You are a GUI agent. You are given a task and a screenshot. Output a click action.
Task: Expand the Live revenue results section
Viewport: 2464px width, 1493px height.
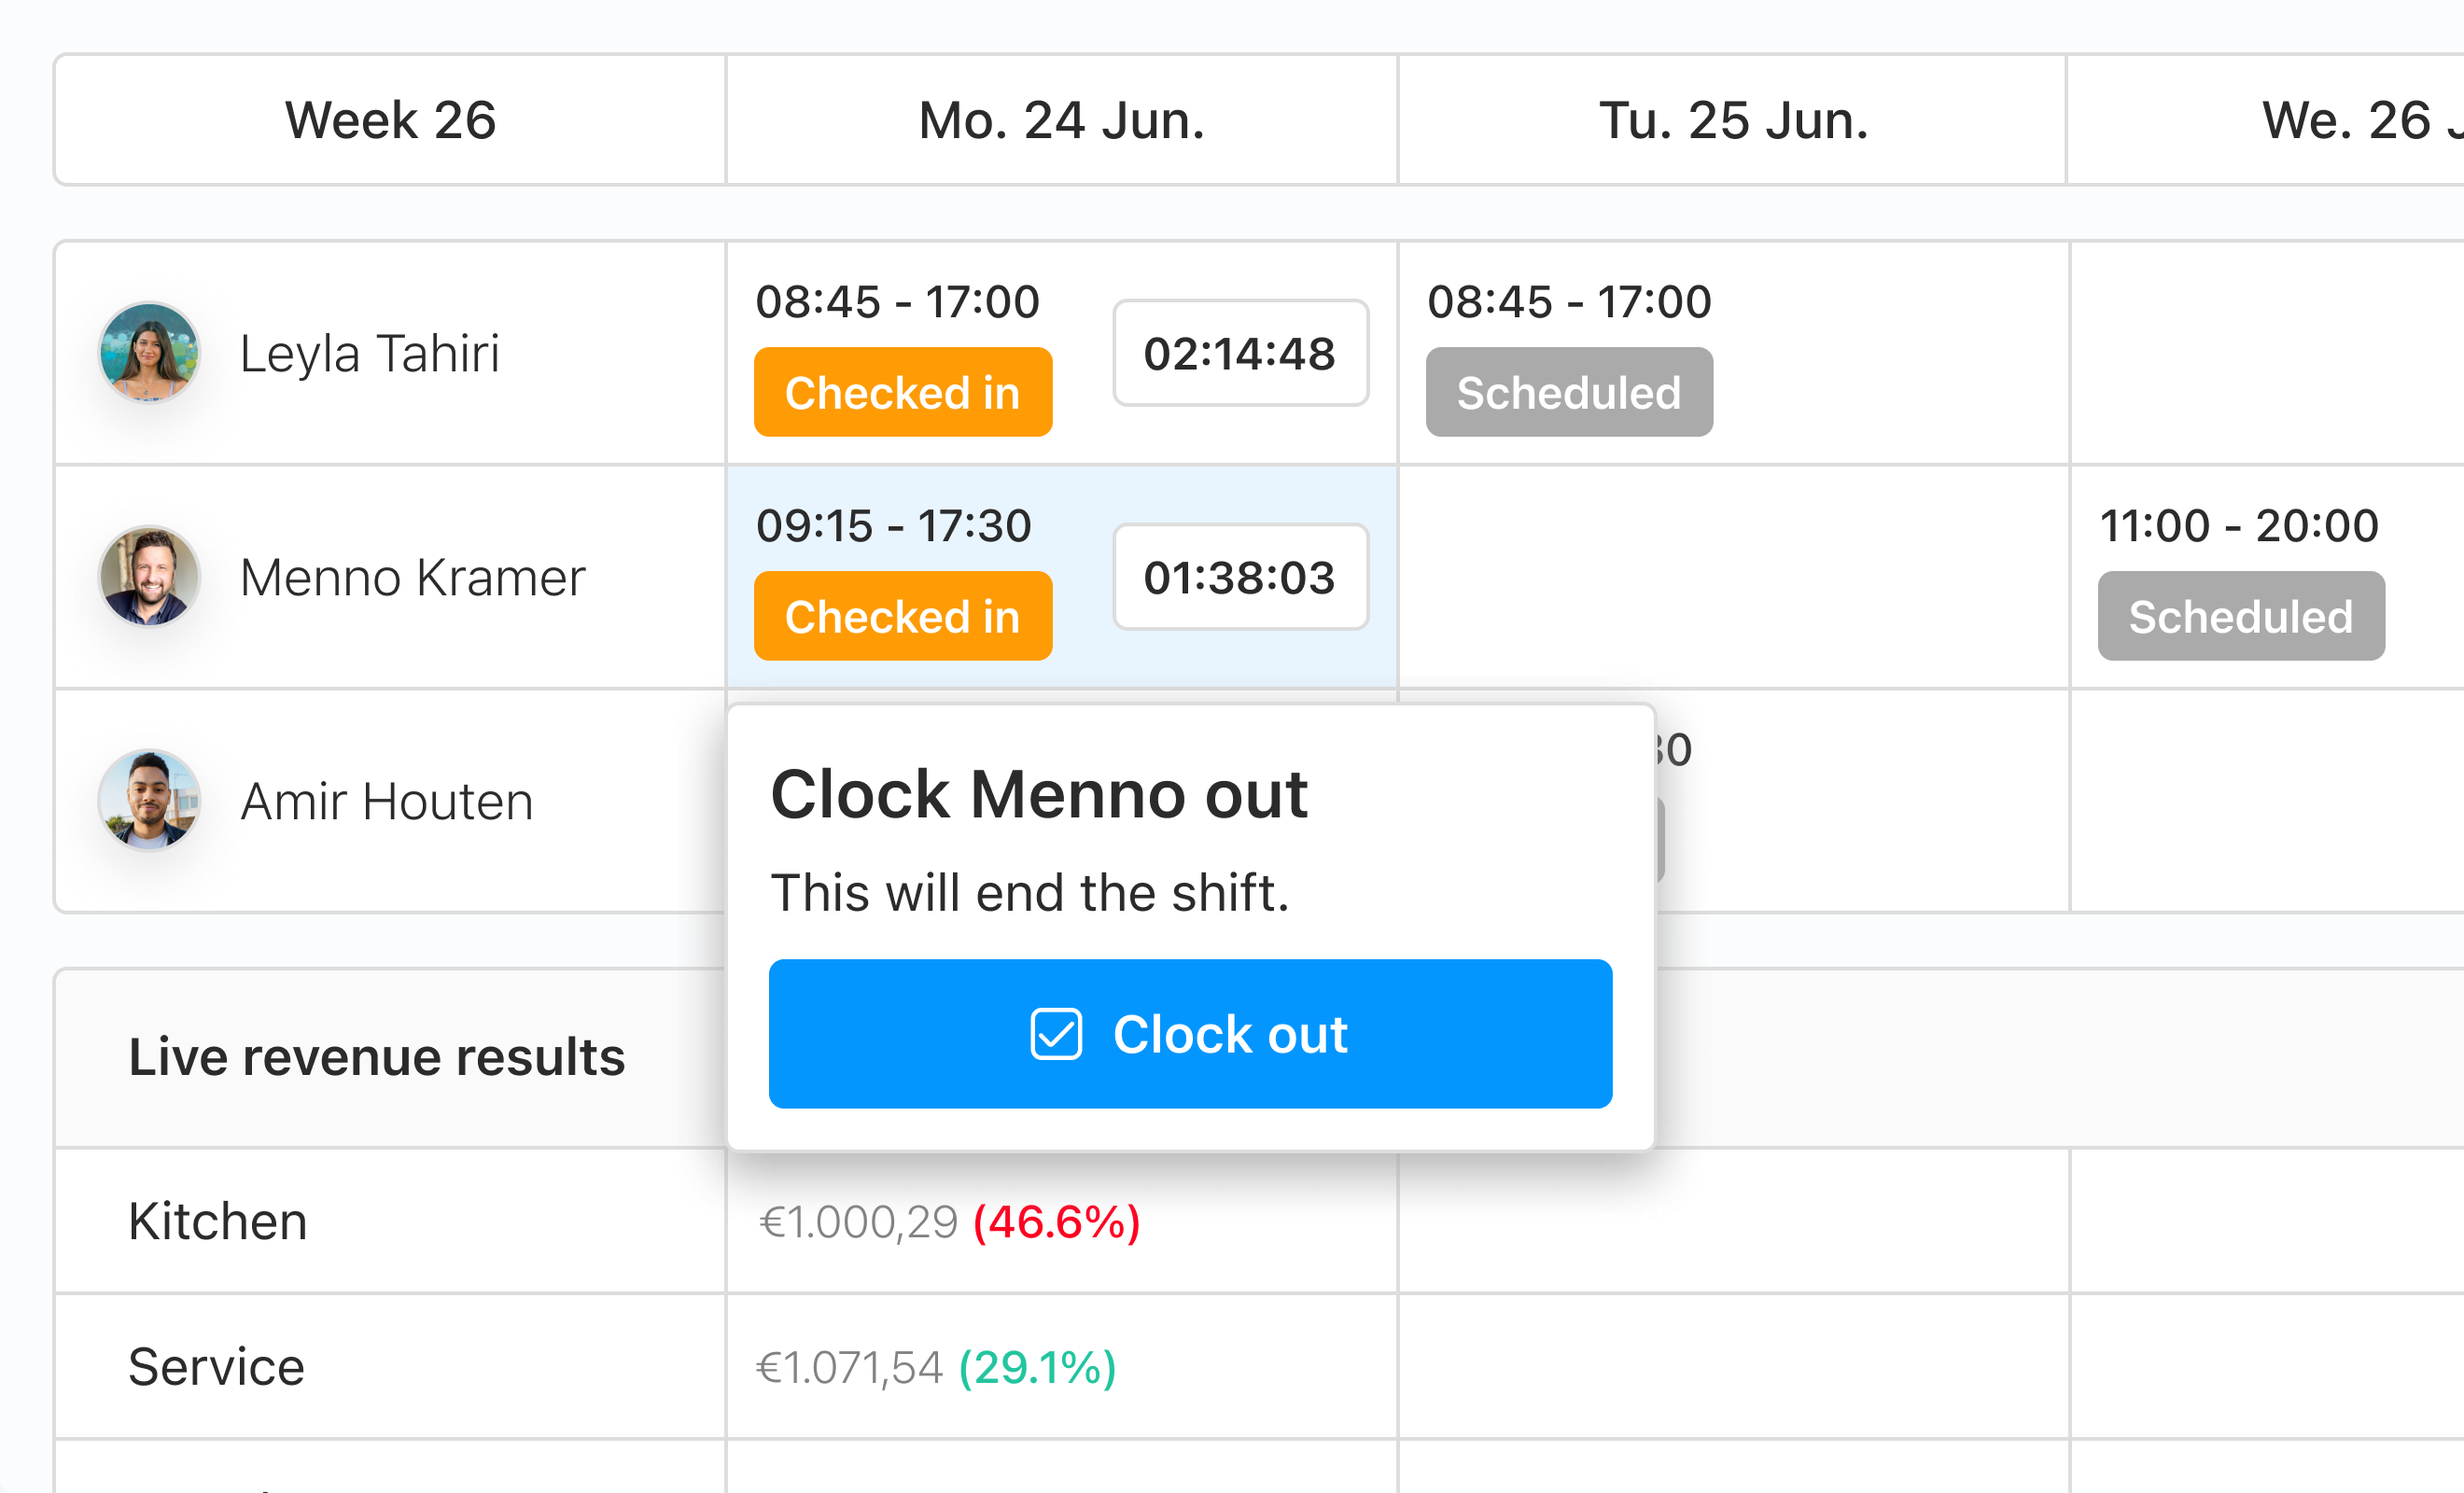377,1057
